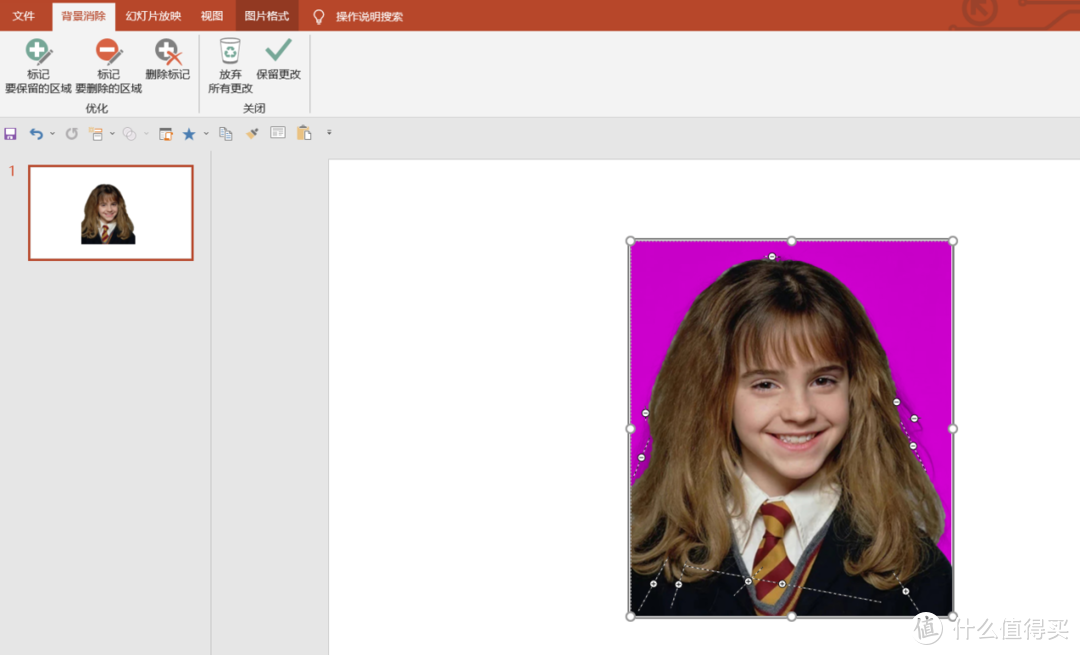Select slide 1 thumbnail in the panel
Viewport: 1080px width, 655px height.
pyautogui.click(x=110, y=213)
